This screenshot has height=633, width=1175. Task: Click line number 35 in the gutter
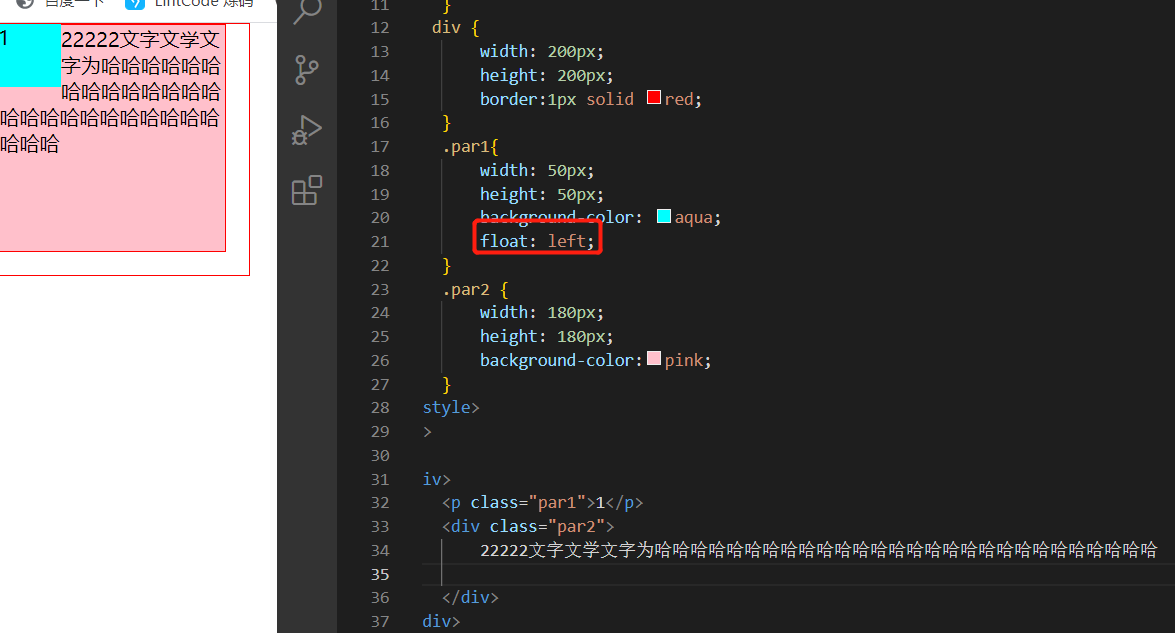[x=380, y=574]
